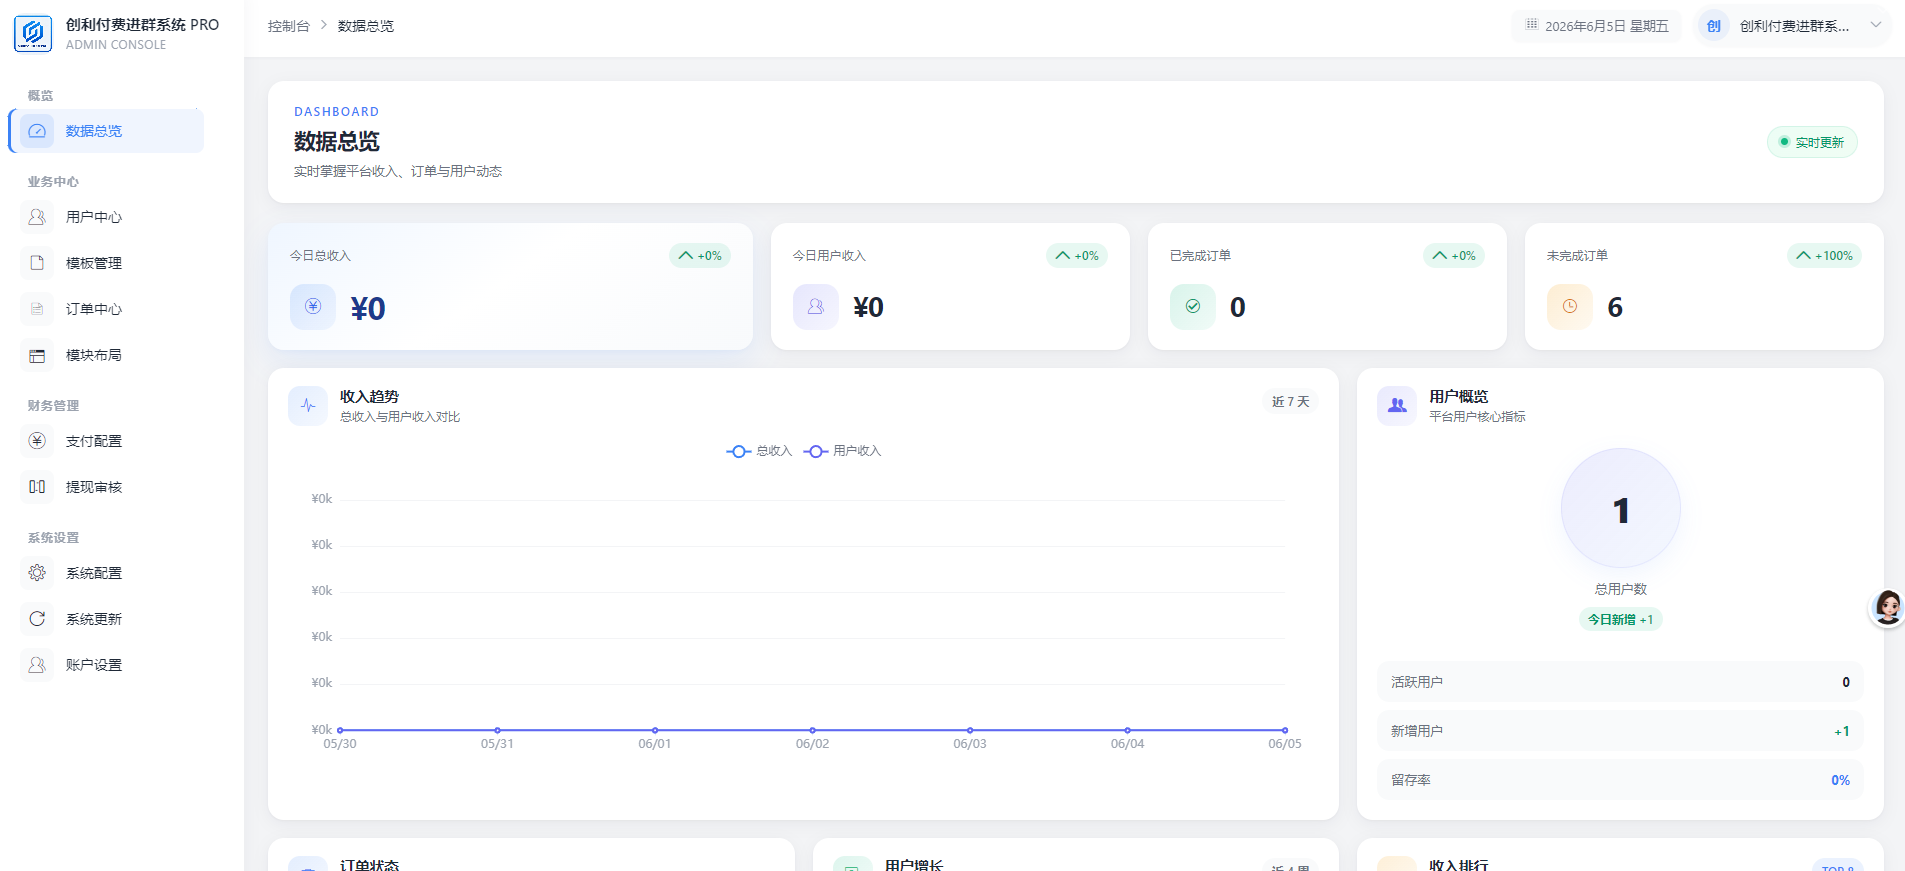
Task: Click the 活跃用户 row
Action: (1620, 682)
